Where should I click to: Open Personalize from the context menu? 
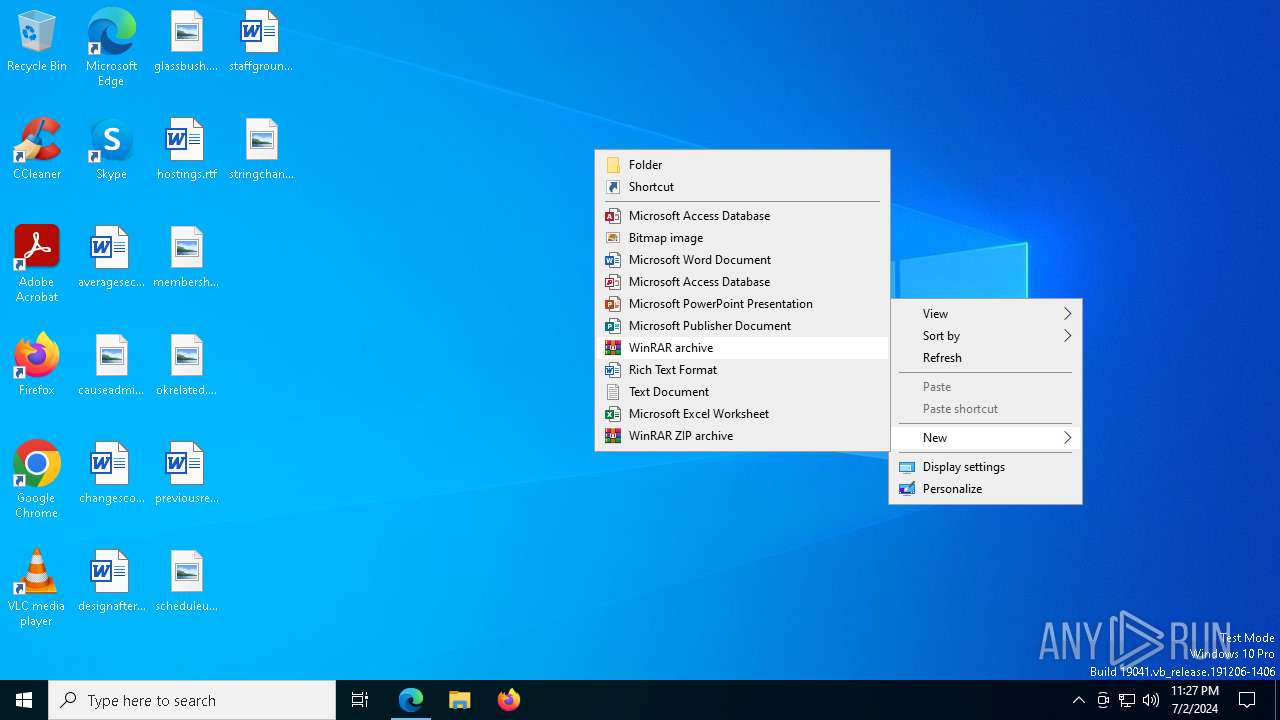click(x=985, y=489)
